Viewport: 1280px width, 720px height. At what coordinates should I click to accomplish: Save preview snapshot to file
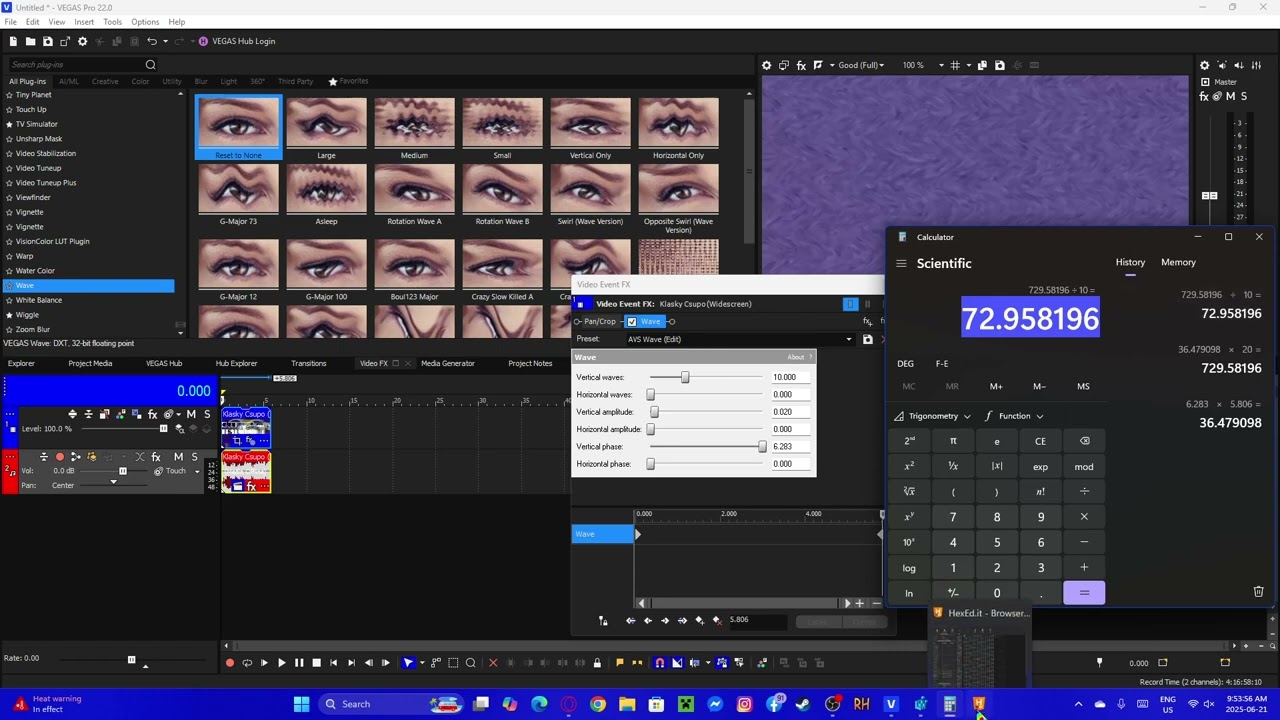coord(999,65)
